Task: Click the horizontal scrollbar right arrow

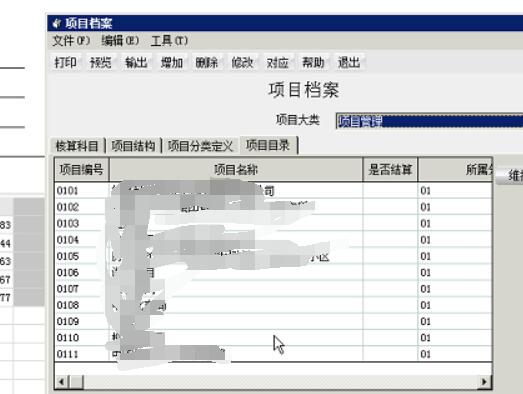Action: (x=484, y=382)
